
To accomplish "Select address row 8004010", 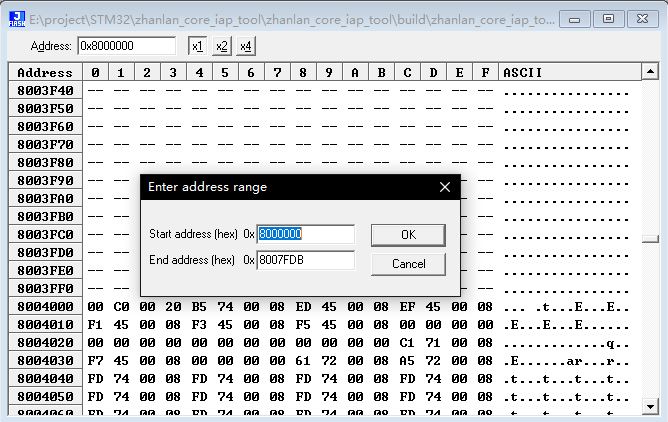I will click(x=45, y=324).
